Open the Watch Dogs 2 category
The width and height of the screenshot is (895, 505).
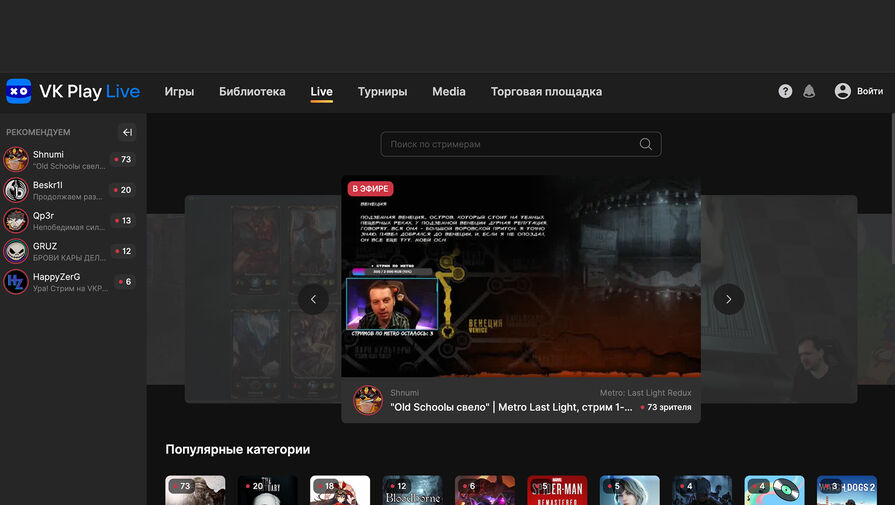pyautogui.click(x=846, y=490)
